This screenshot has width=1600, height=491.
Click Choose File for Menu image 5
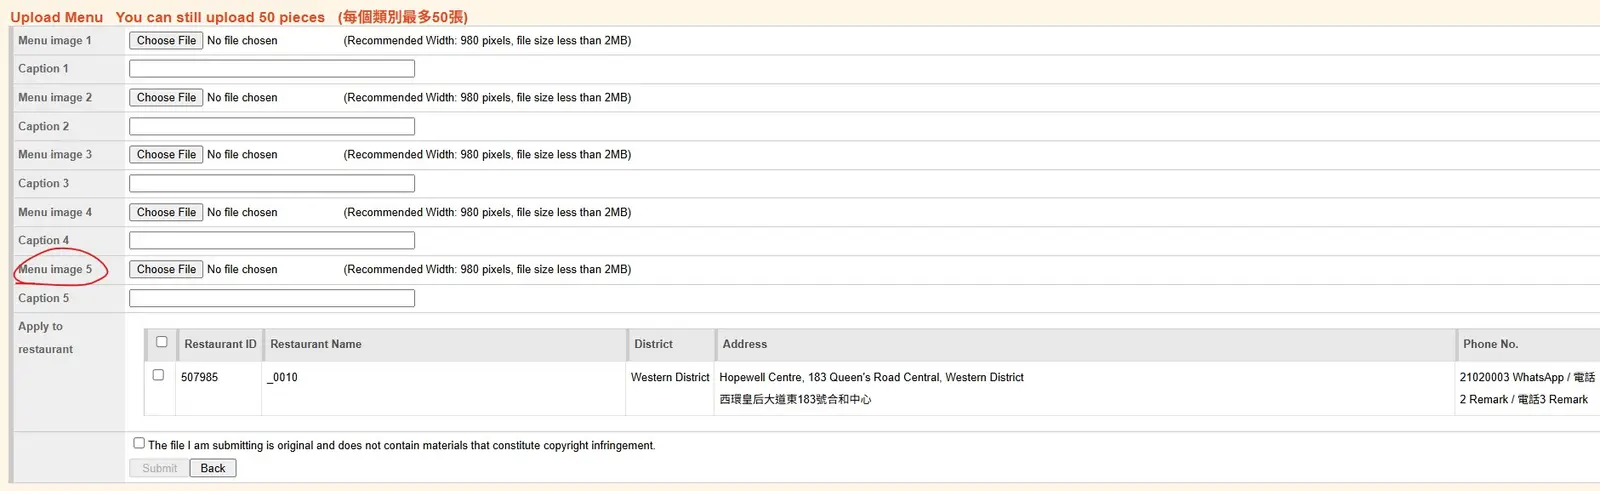click(x=166, y=270)
